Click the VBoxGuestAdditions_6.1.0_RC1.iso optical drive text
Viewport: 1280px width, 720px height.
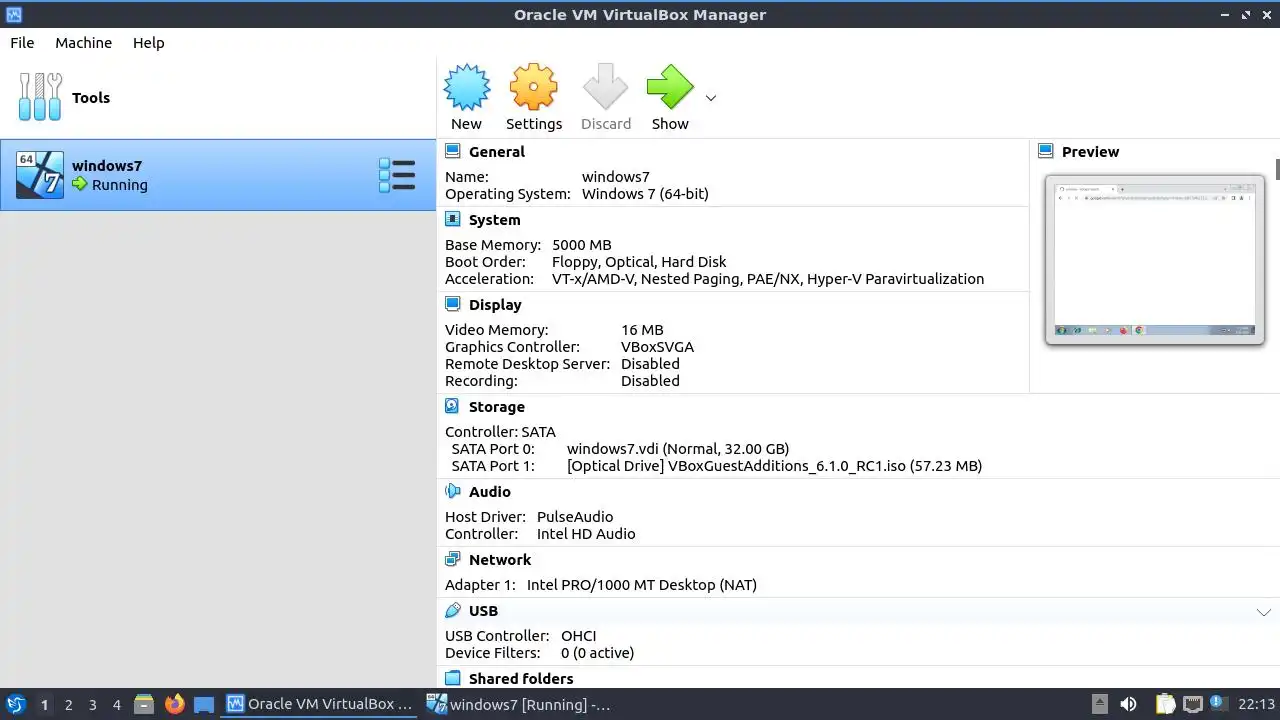pyautogui.click(x=774, y=466)
